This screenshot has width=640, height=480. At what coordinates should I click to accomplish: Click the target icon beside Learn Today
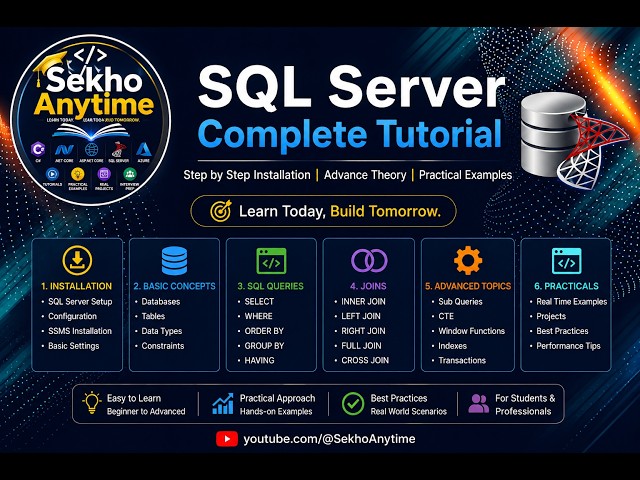tap(221, 211)
